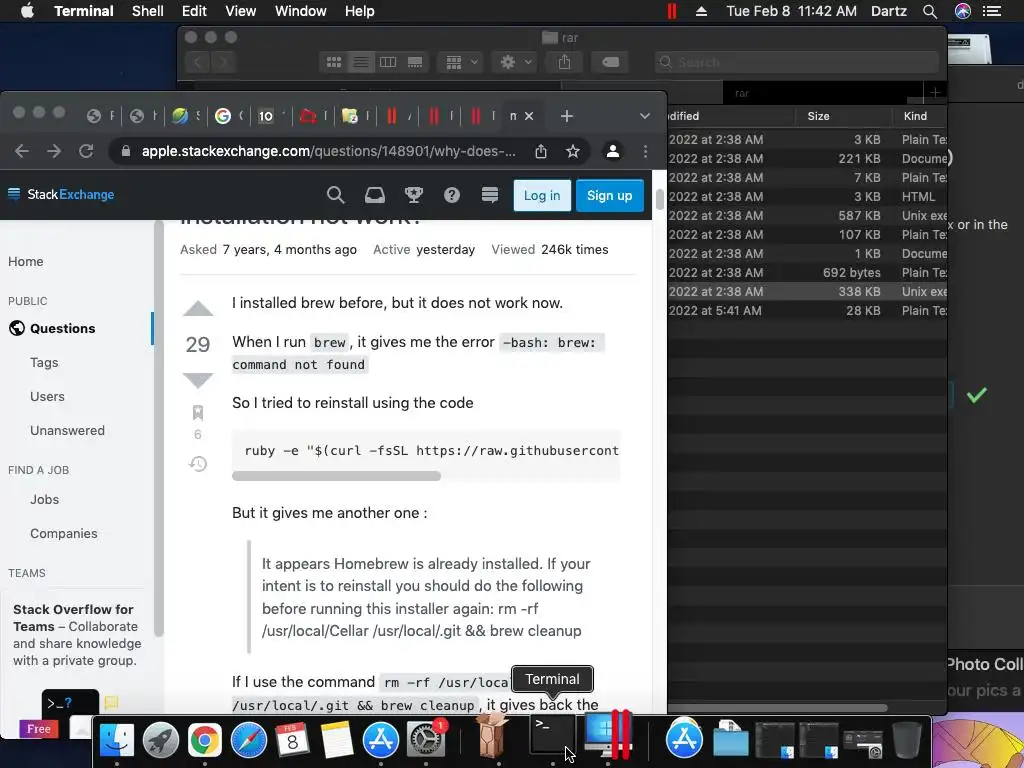
Task: Click the share page icon in address bar
Action: click(541, 152)
